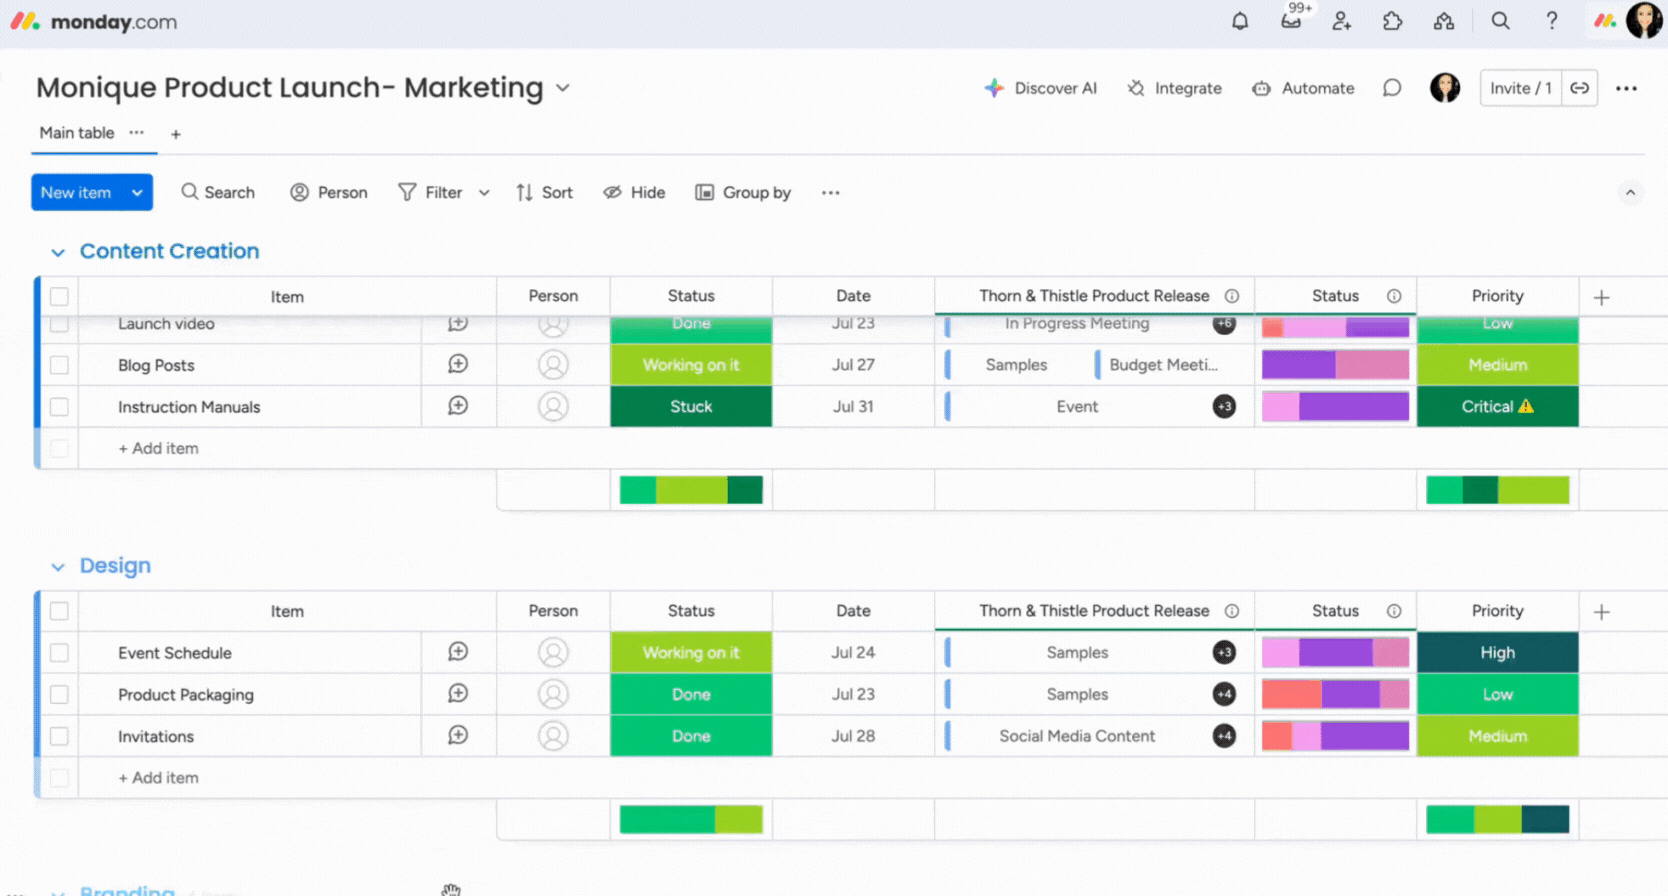Open the search everything magnifier icon
The height and width of the screenshot is (896, 1668).
1500,21
